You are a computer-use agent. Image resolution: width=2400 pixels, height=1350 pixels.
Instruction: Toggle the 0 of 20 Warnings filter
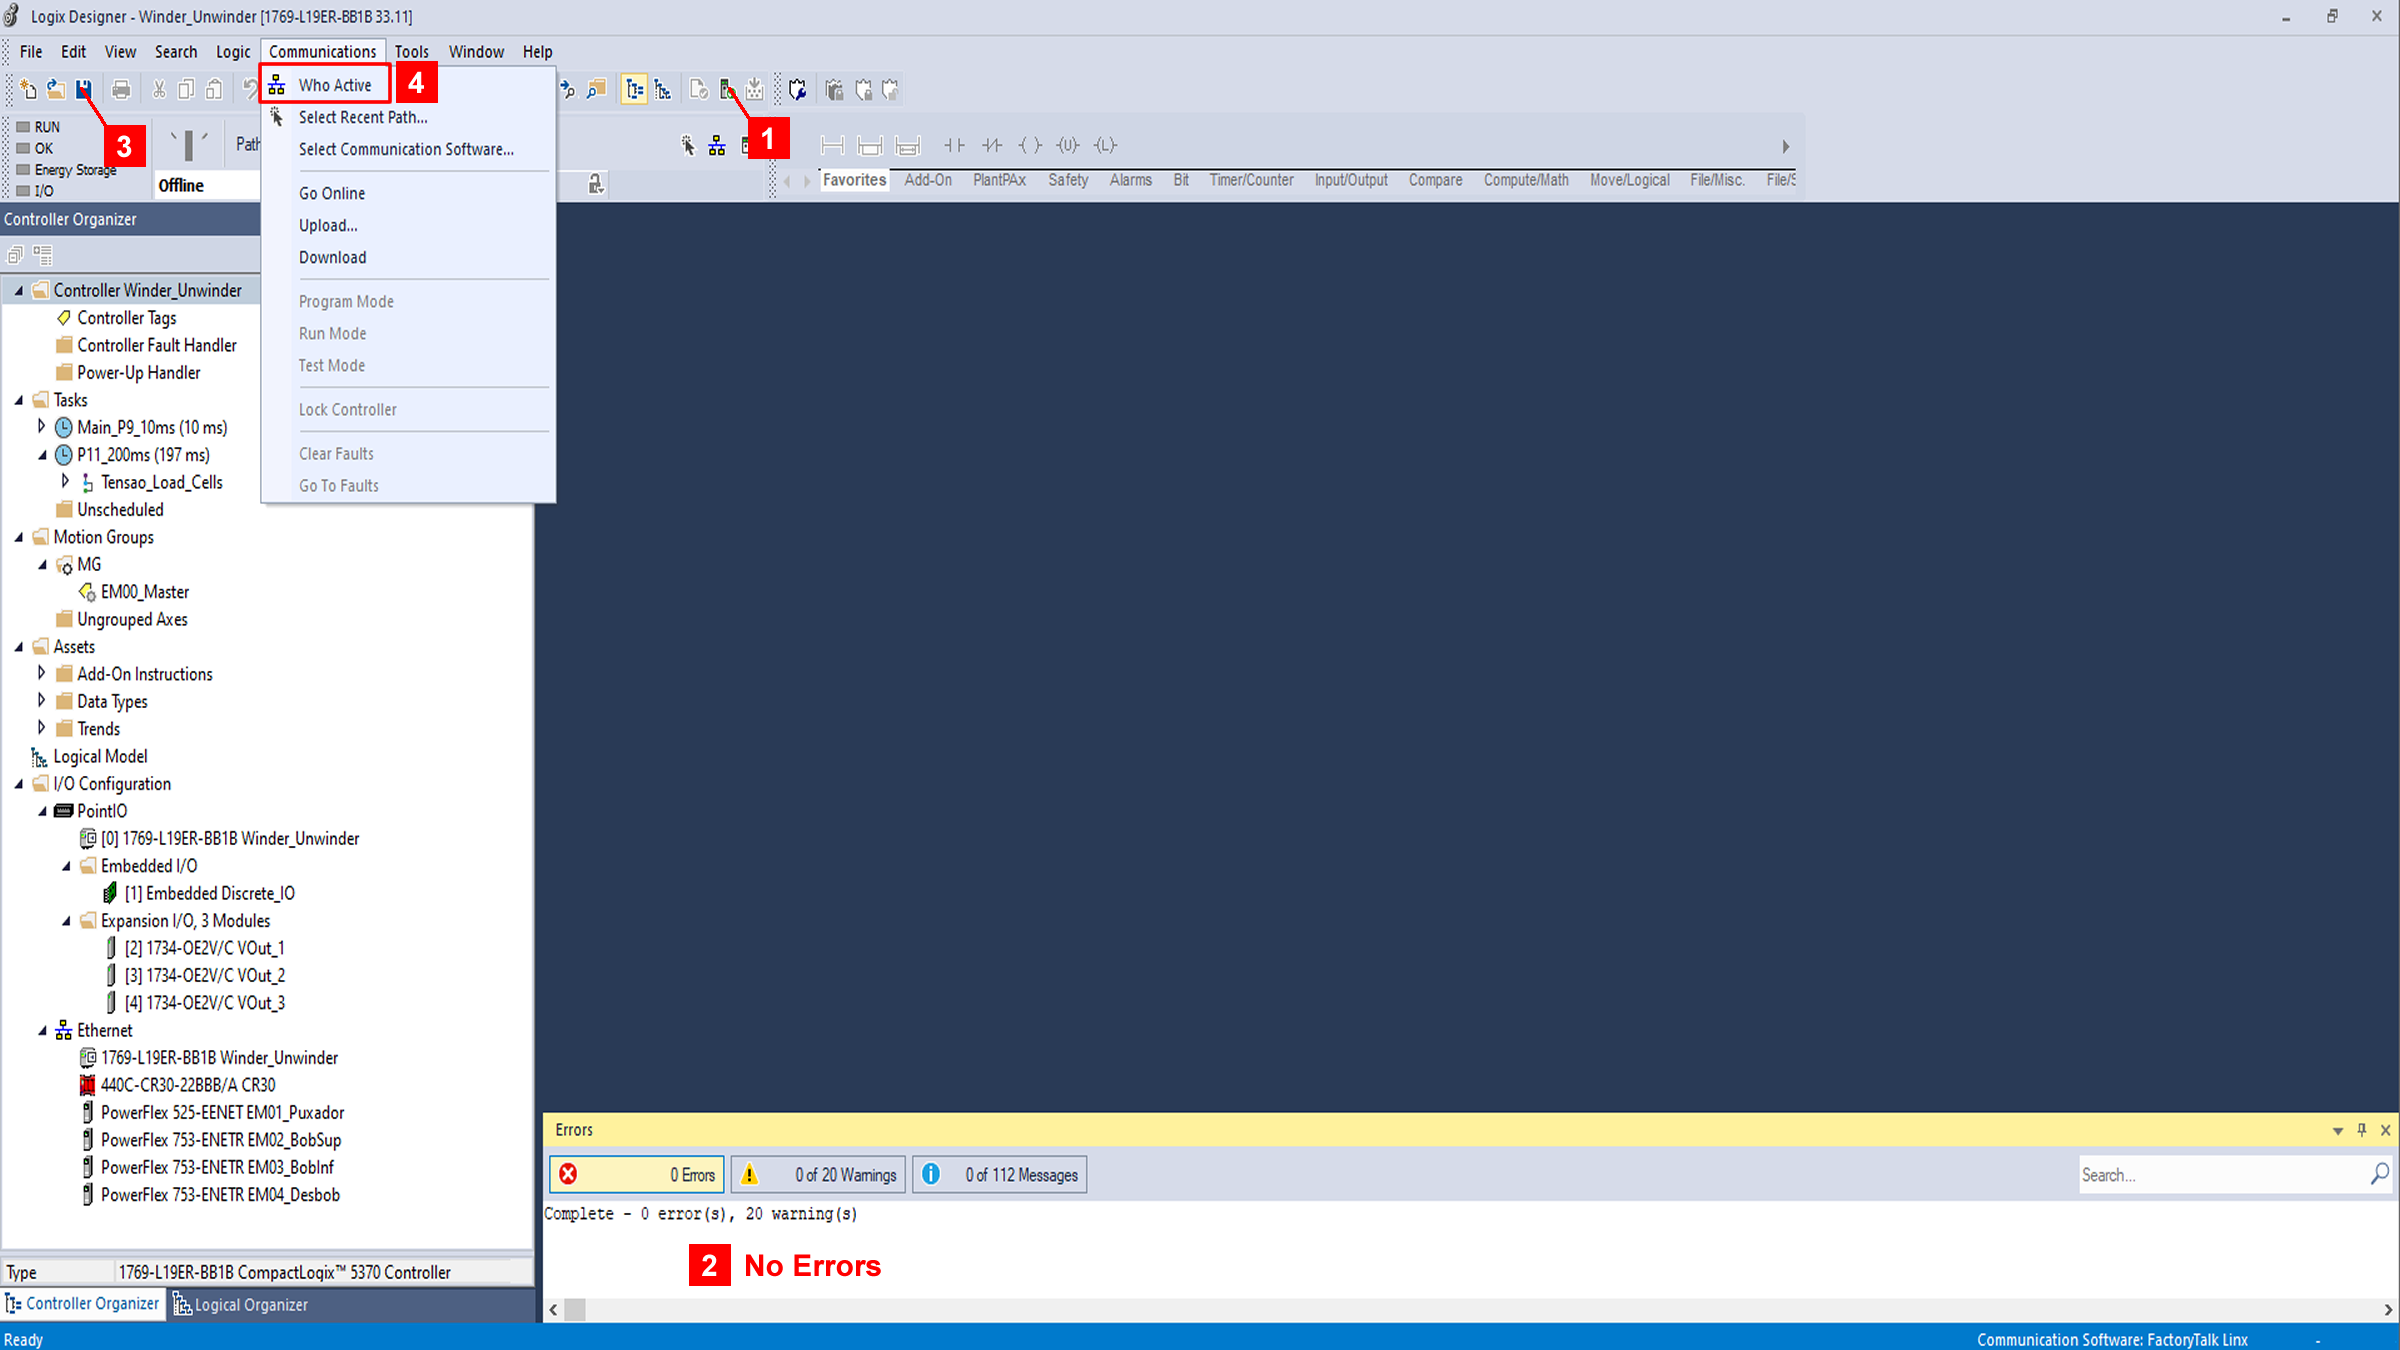[818, 1175]
